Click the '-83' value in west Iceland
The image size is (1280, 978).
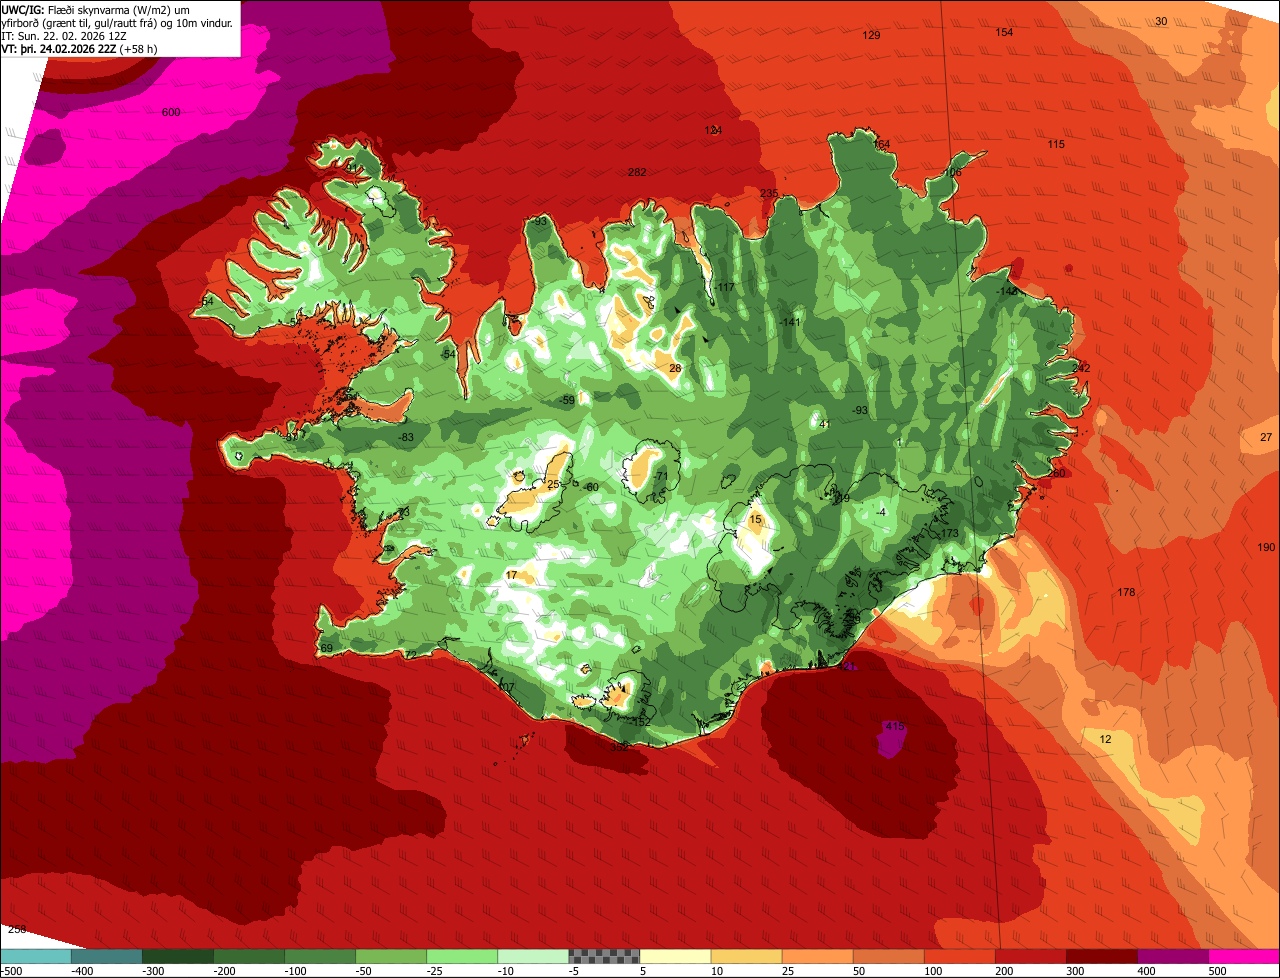(405, 437)
